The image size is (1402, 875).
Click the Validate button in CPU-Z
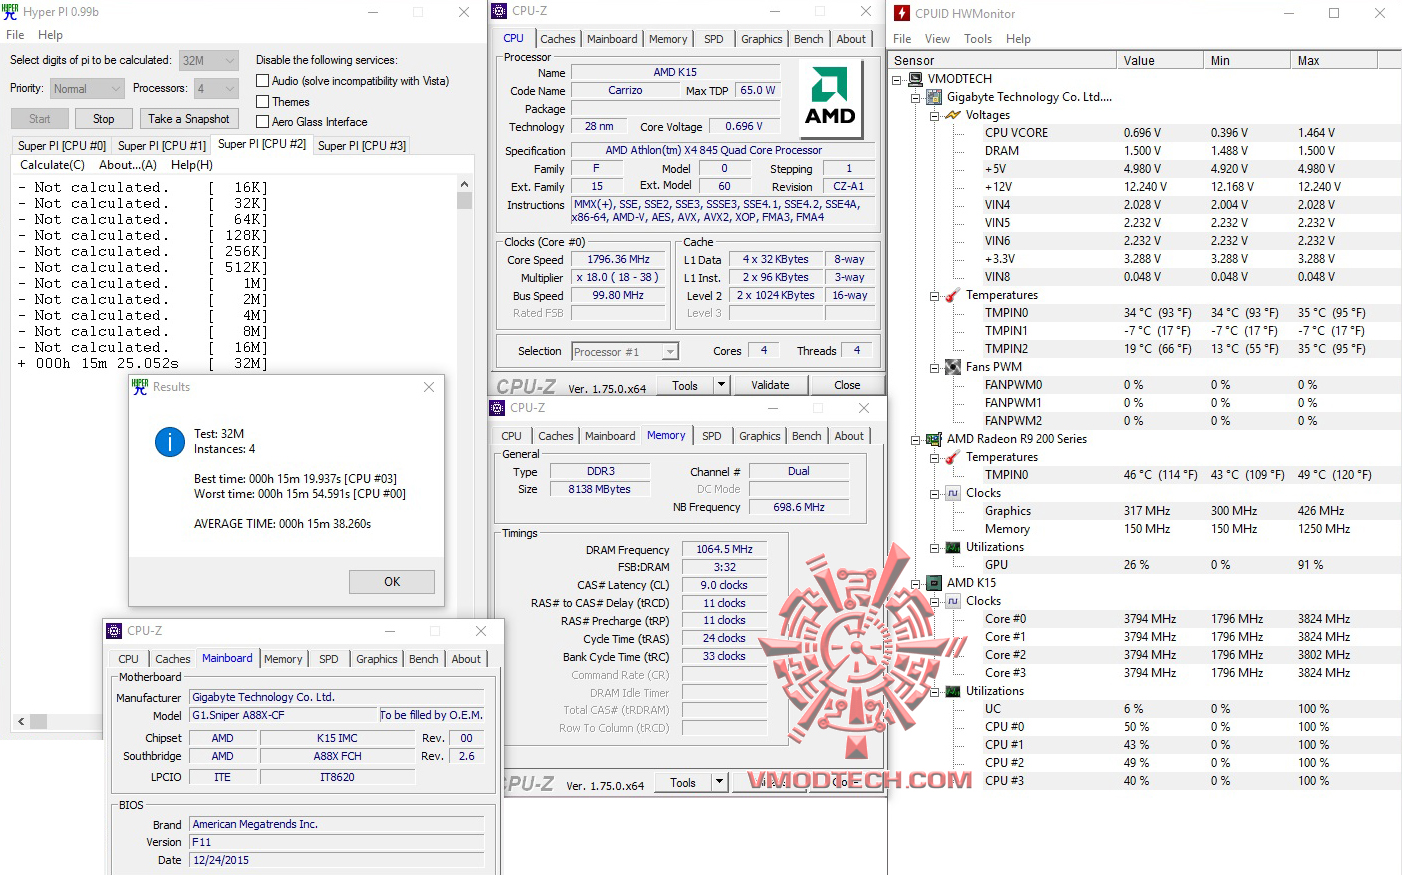coord(770,385)
